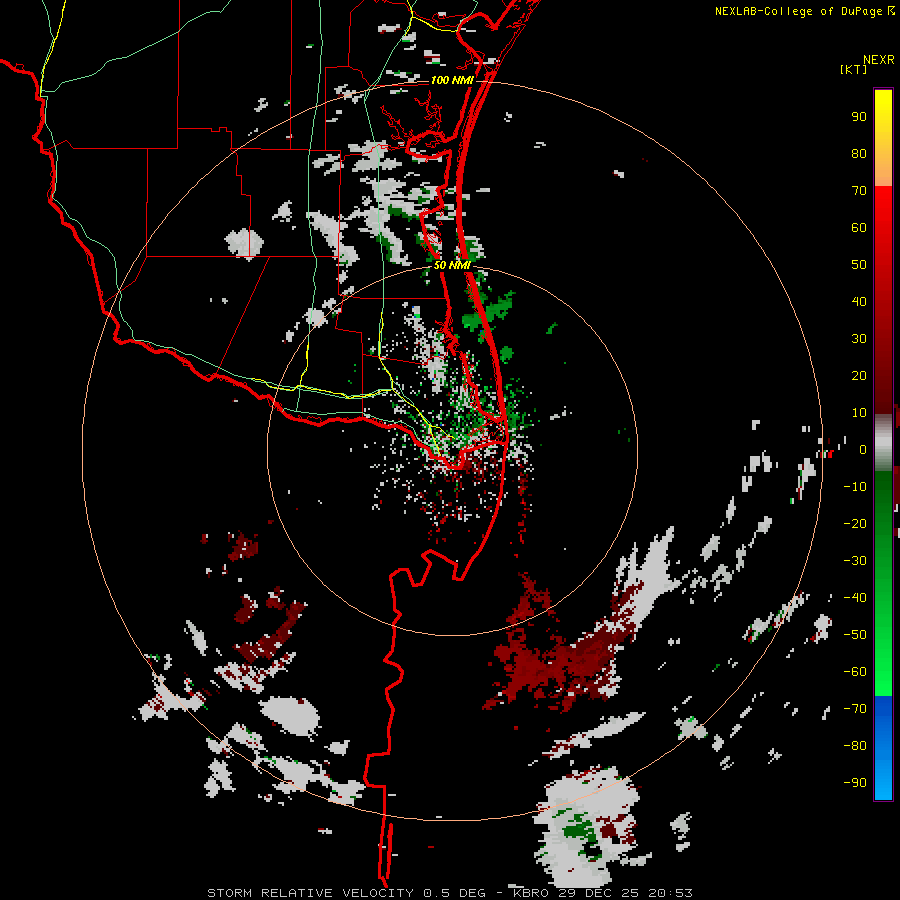
Task: Click the 80 value on velocity scale
Action: pos(859,153)
